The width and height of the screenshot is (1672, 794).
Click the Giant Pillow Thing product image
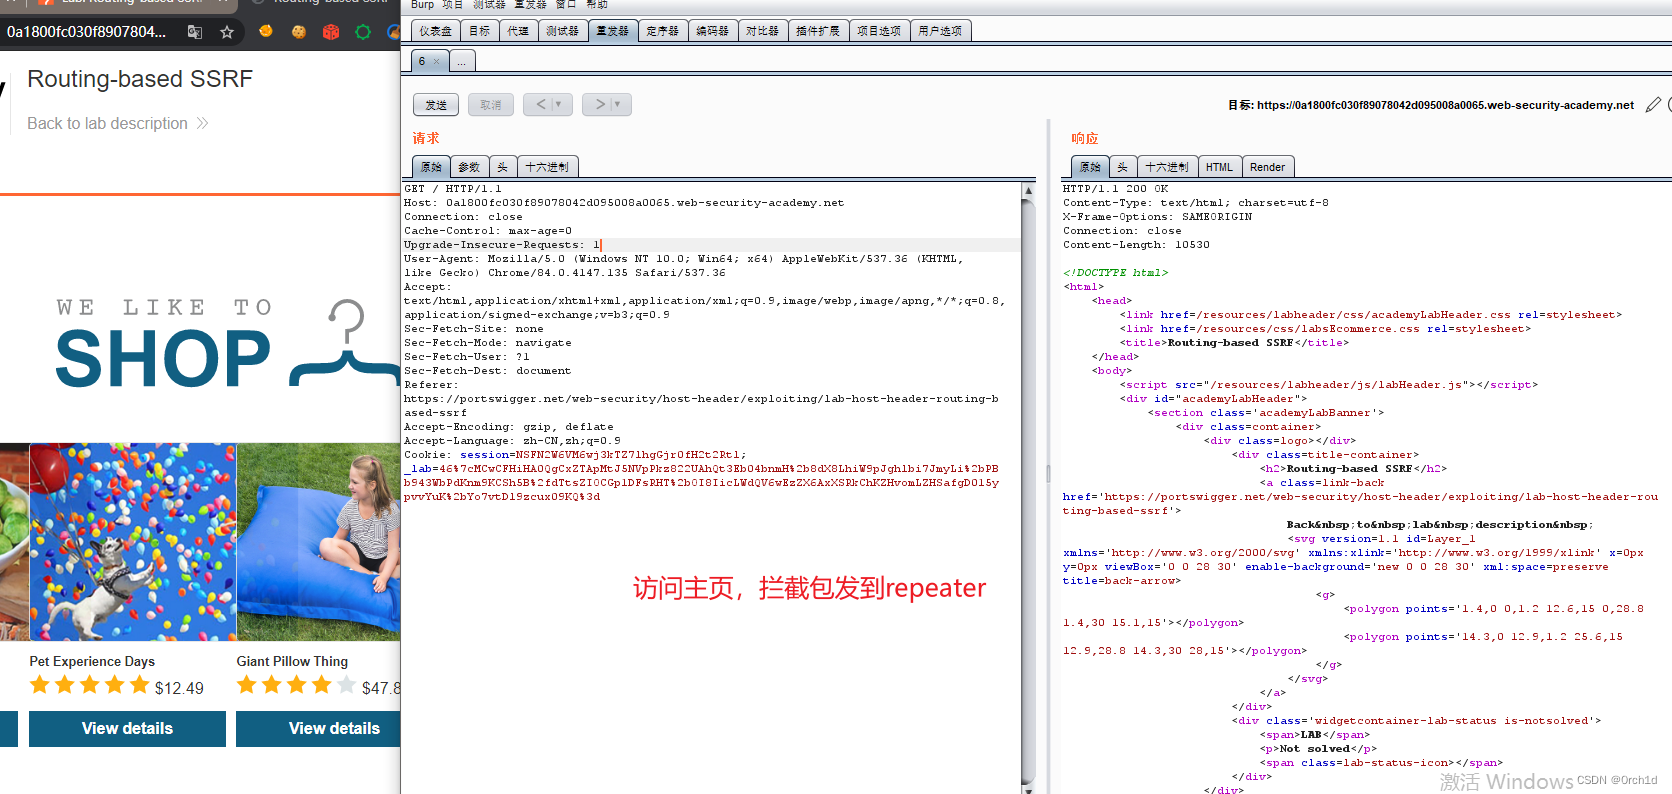click(x=319, y=542)
